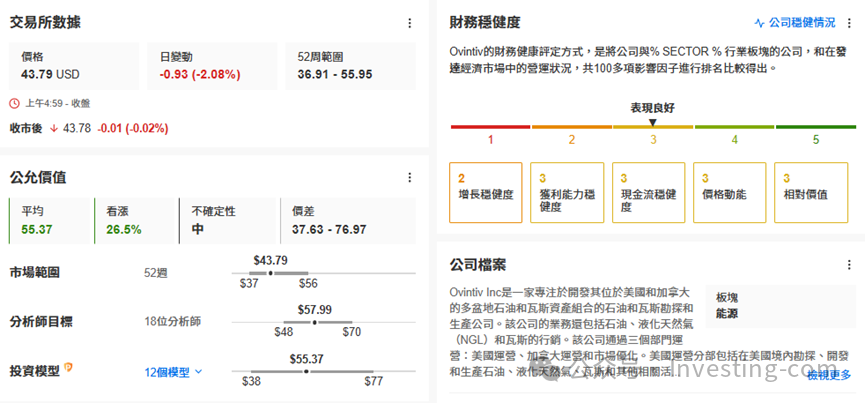
Task: Open the 交易所數據 three-dot menu
Action: tap(409, 22)
